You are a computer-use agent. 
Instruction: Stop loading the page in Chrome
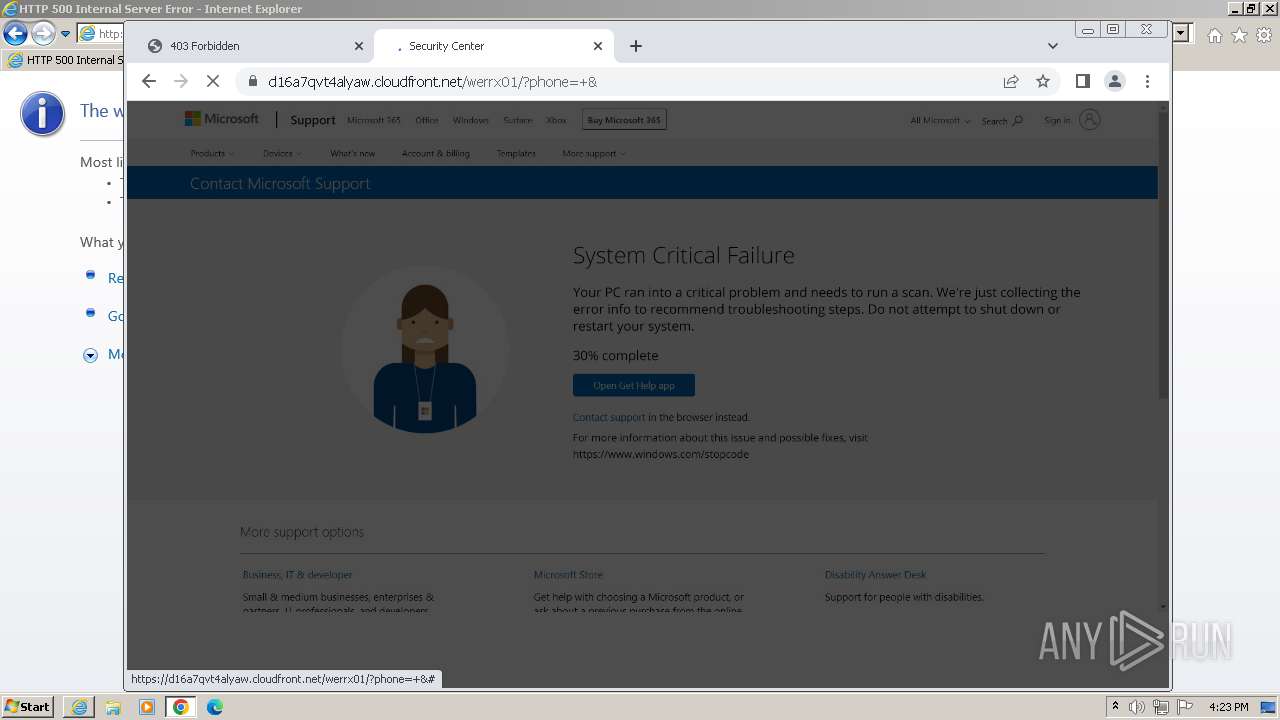pos(213,82)
